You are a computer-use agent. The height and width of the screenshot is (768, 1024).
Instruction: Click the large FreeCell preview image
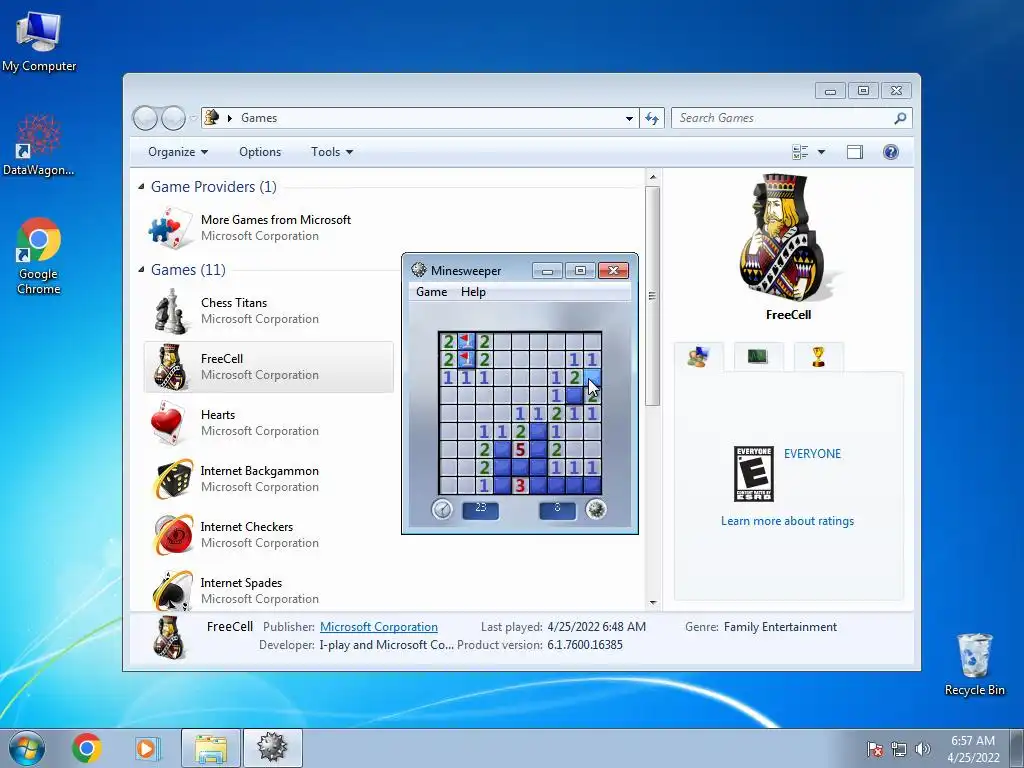coord(788,238)
